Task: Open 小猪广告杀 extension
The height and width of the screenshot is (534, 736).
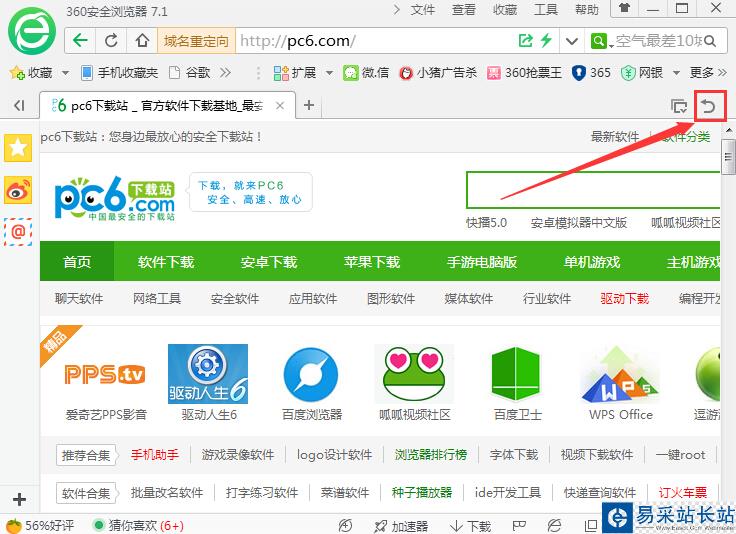Action: point(438,73)
